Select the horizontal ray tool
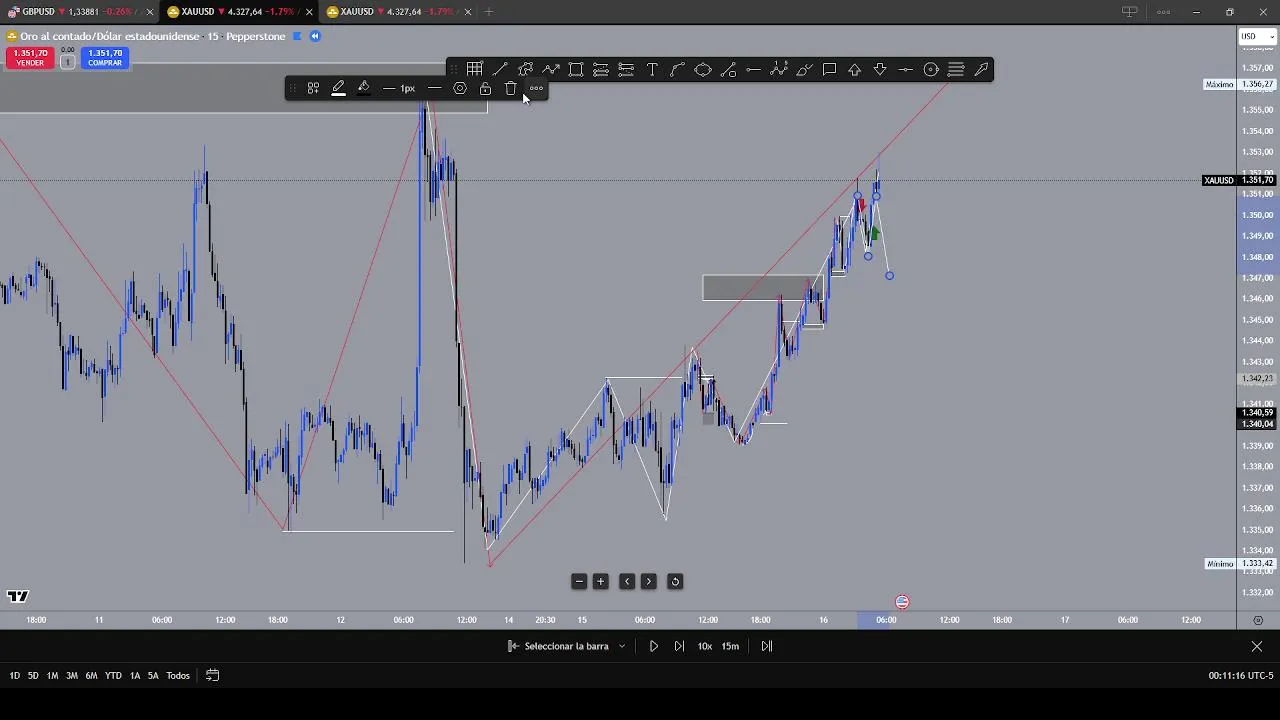 (905, 69)
